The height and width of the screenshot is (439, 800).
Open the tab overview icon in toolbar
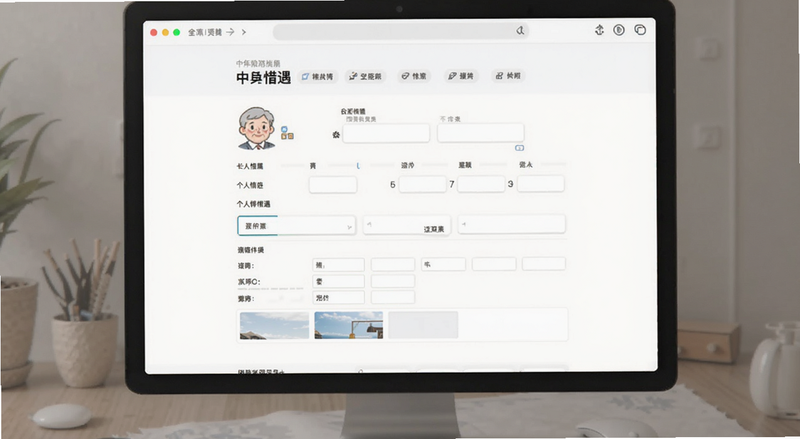640,30
